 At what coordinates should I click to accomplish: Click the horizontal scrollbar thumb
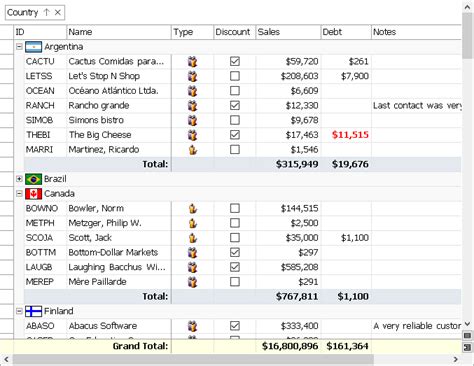[193, 359]
